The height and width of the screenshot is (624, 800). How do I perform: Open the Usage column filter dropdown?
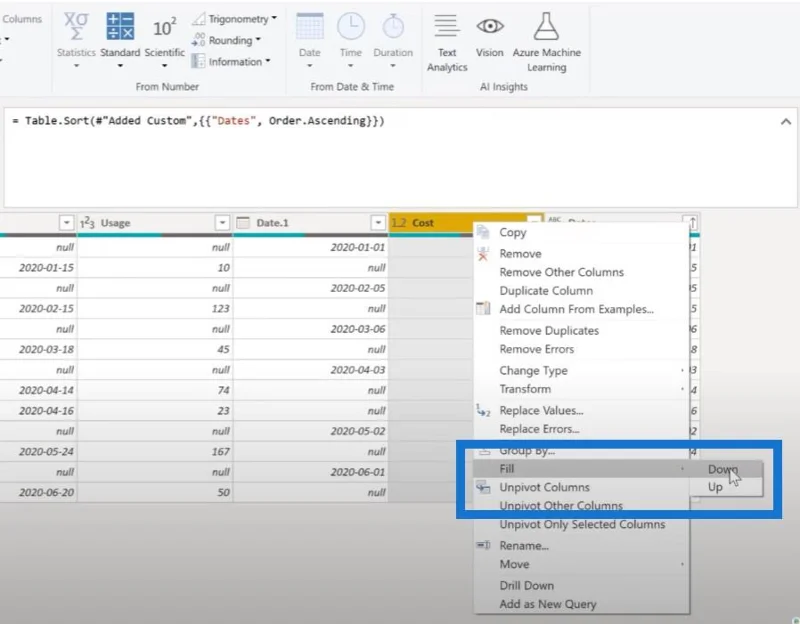tap(222, 223)
